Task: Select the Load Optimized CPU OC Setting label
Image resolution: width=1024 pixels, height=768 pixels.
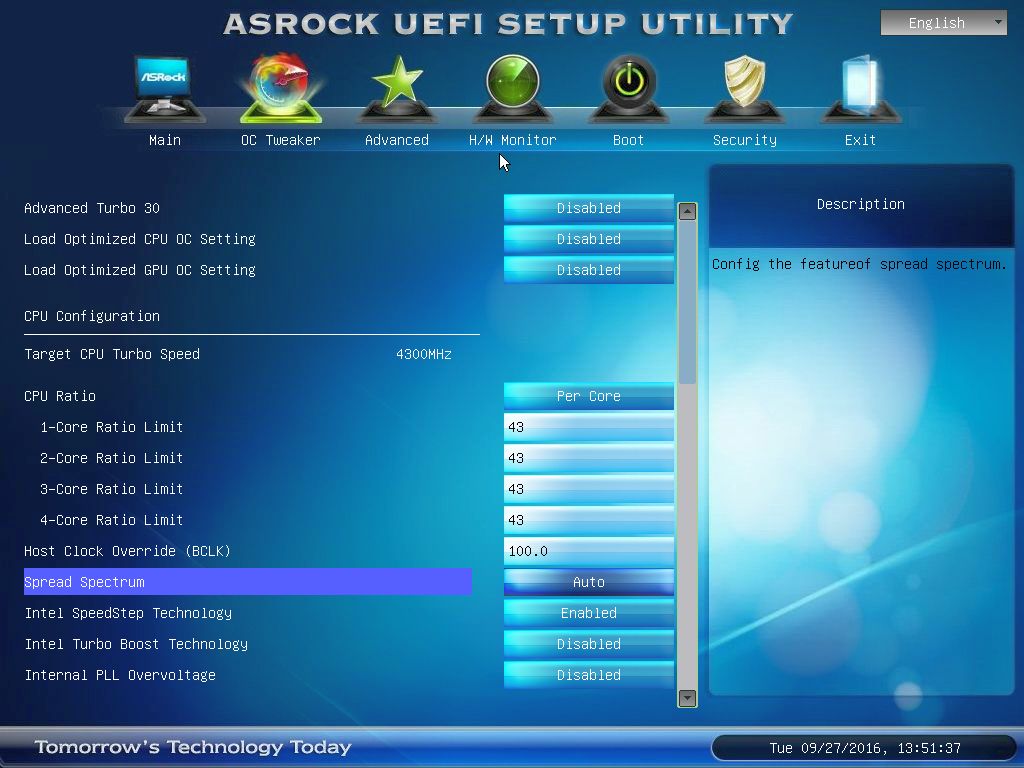Action: click(140, 239)
